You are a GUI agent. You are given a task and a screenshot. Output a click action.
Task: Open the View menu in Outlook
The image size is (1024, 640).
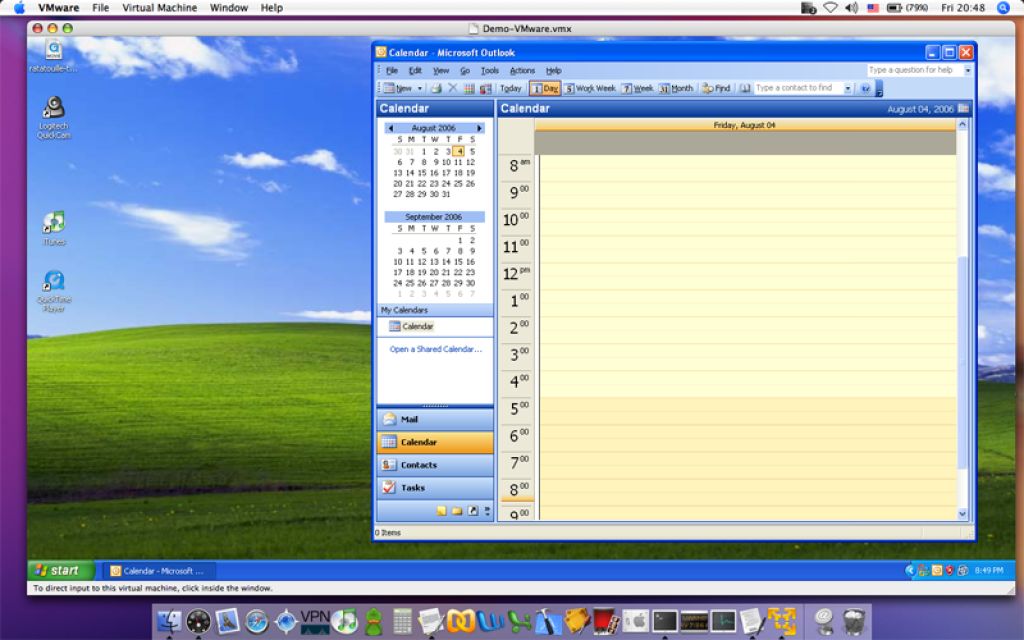coord(441,71)
